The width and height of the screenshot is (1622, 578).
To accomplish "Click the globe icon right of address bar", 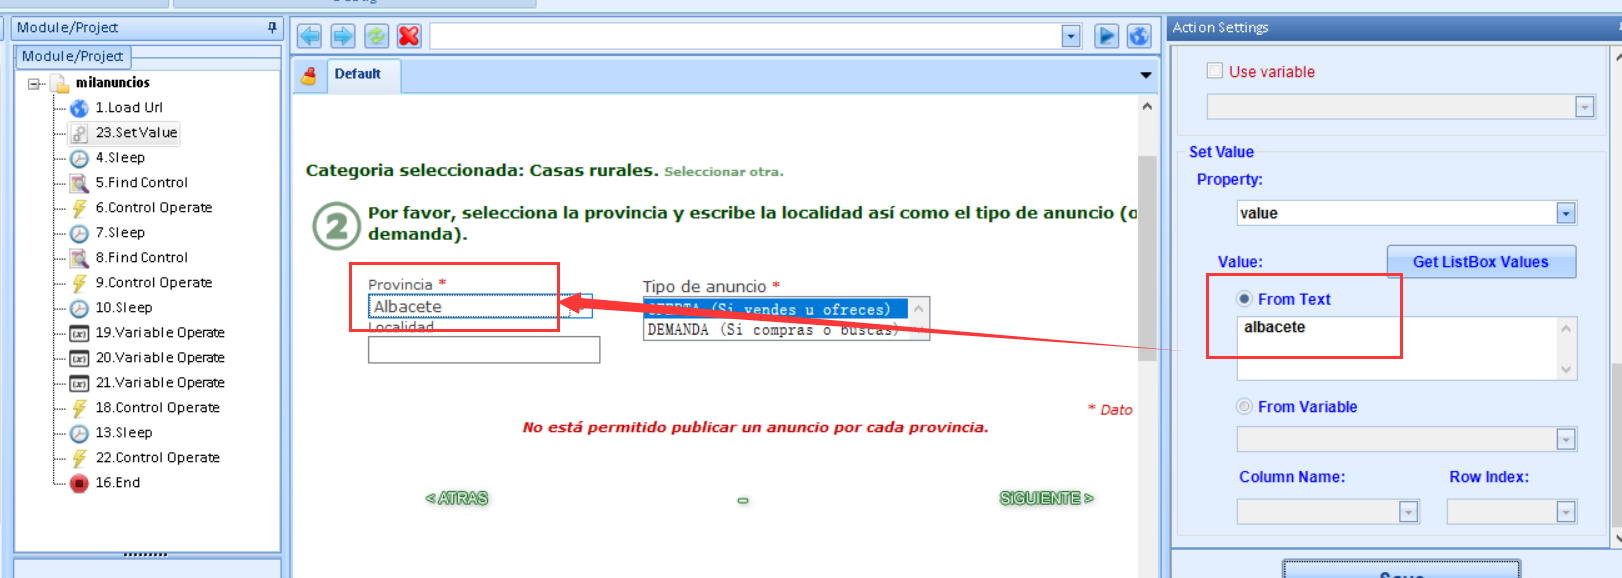I will tap(1139, 37).
